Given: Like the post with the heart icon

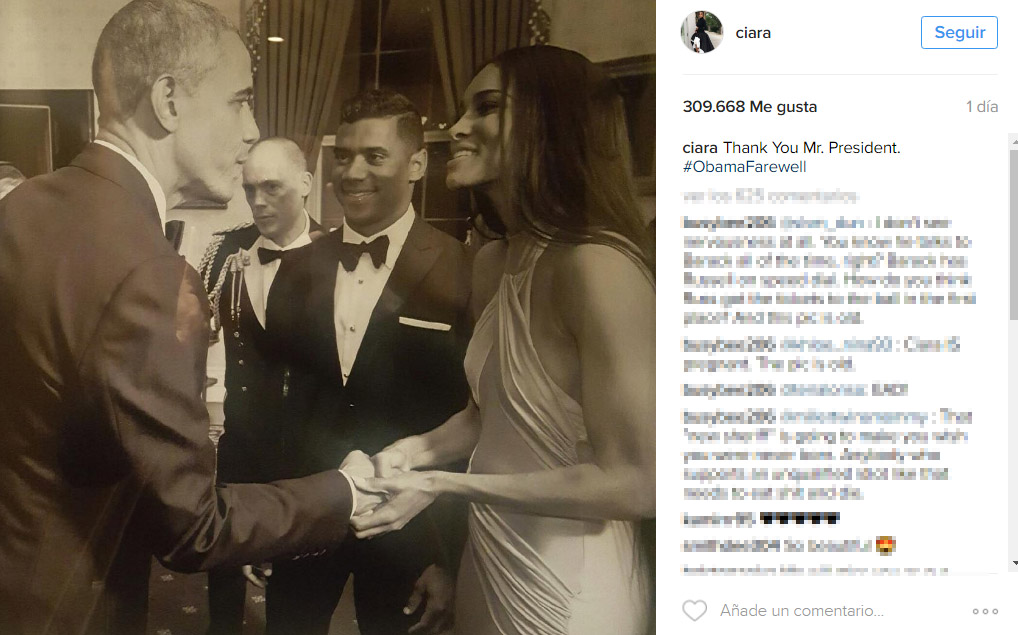Looking at the screenshot, I should (x=694, y=610).
